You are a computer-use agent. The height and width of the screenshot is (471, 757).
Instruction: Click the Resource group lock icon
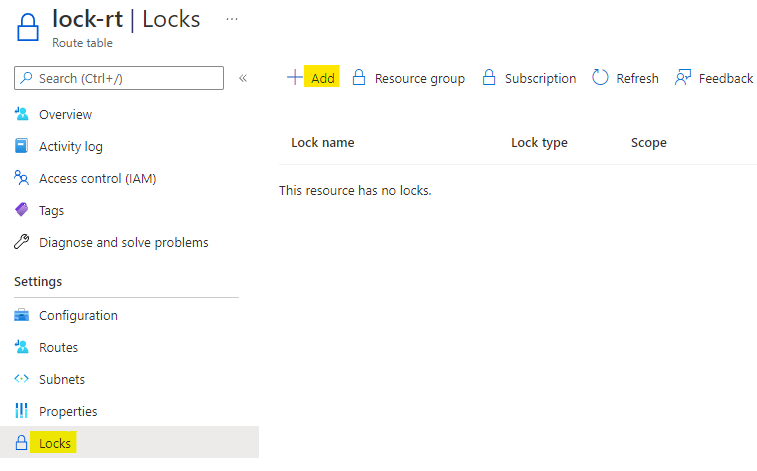[358, 78]
